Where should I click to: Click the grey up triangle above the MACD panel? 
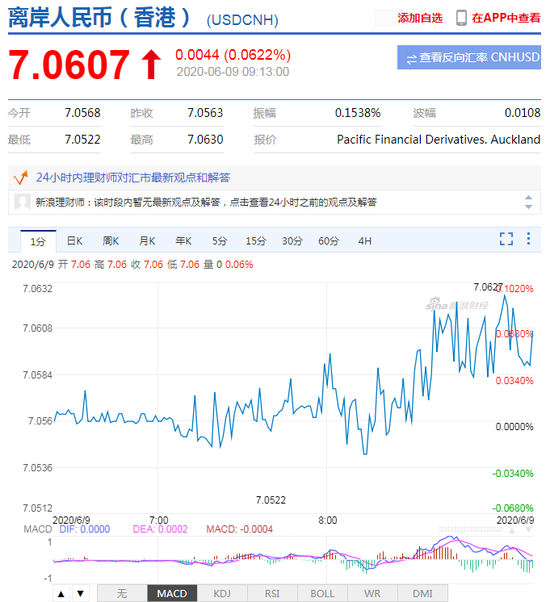(x=512, y=530)
